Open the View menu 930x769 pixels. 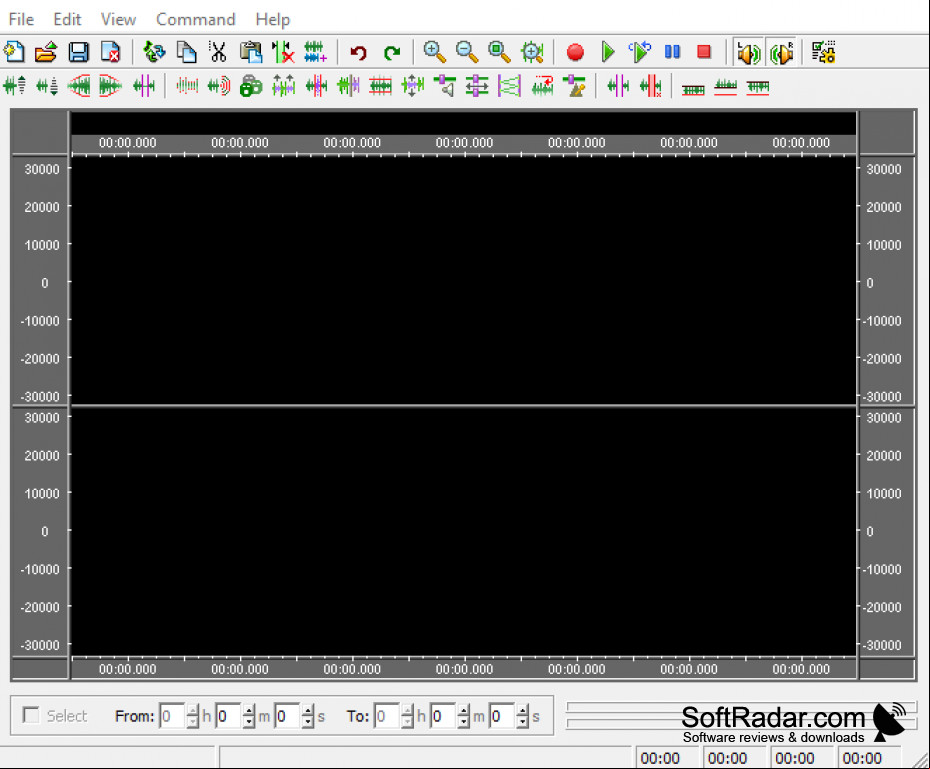point(118,20)
